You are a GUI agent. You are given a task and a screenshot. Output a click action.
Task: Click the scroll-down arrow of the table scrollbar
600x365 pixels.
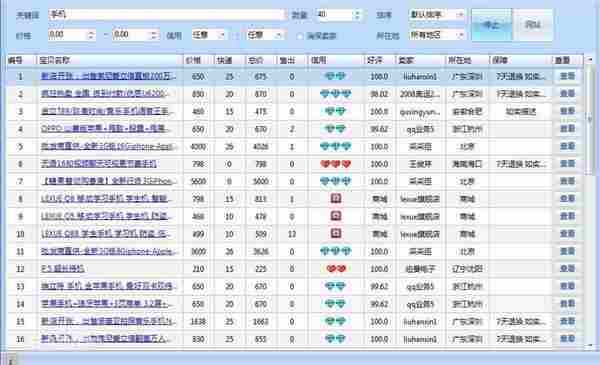tap(590, 345)
